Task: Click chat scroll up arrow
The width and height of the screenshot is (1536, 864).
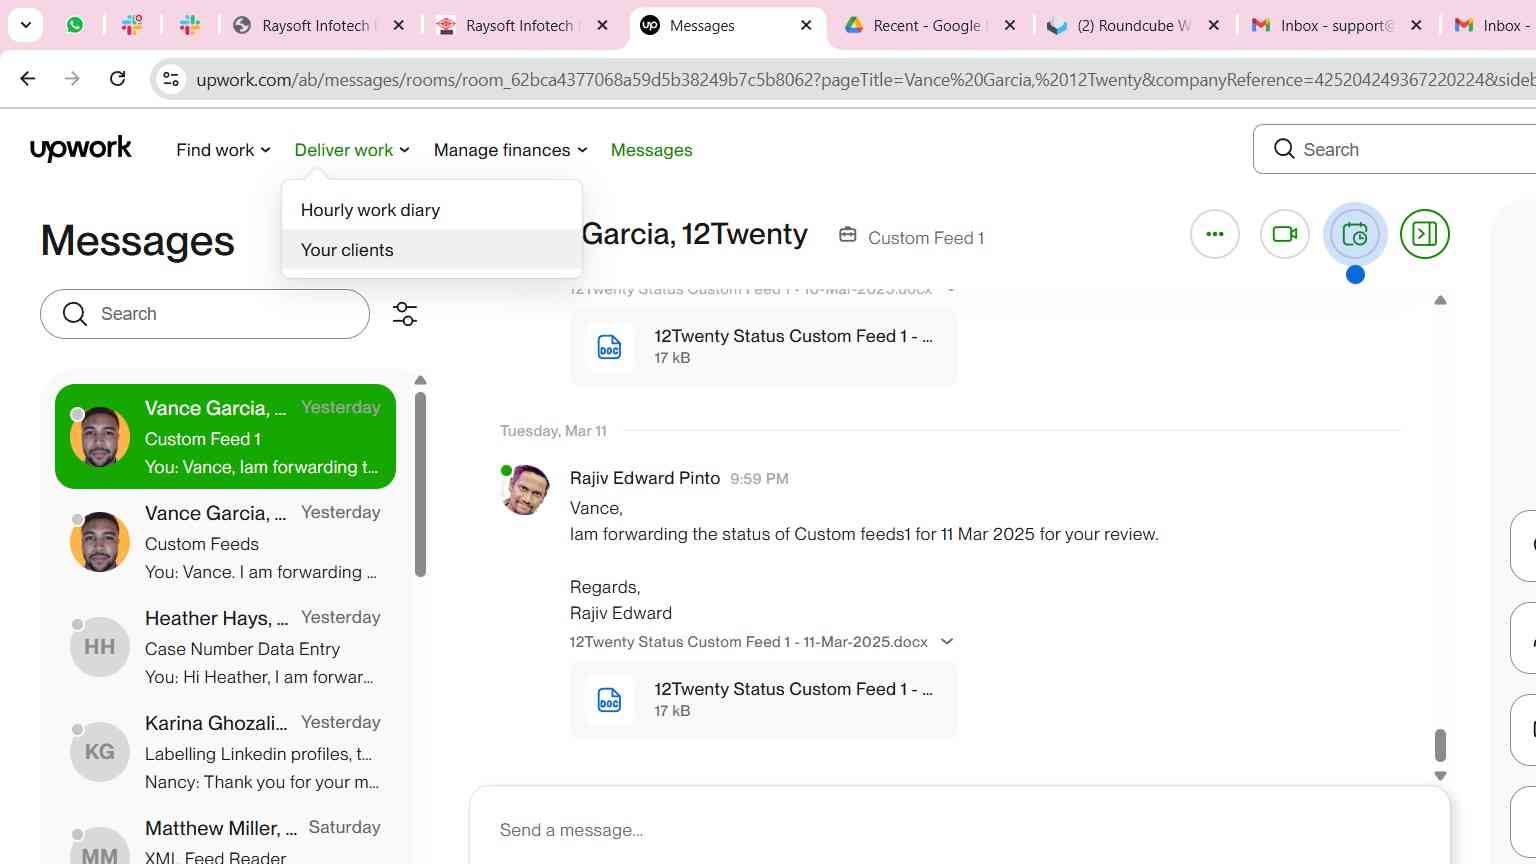Action: pyautogui.click(x=1440, y=300)
